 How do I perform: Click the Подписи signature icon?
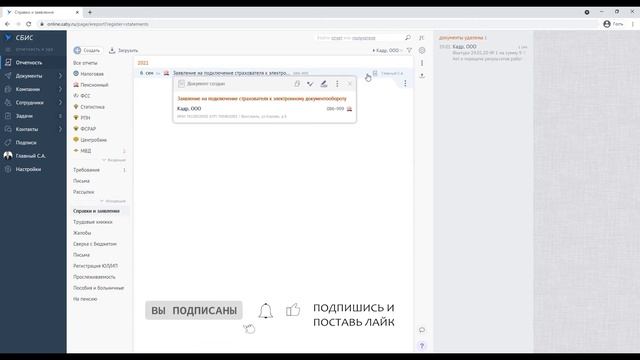8,142
